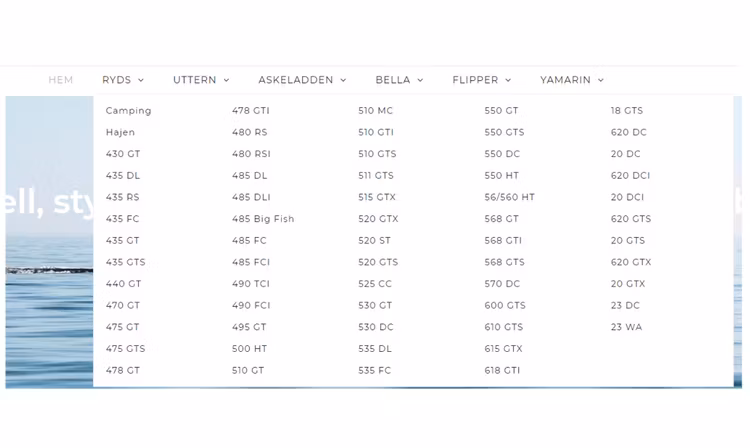Select the 535 FC model
Viewport: 750px width, 448px height.
pyautogui.click(x=375, y=370)
